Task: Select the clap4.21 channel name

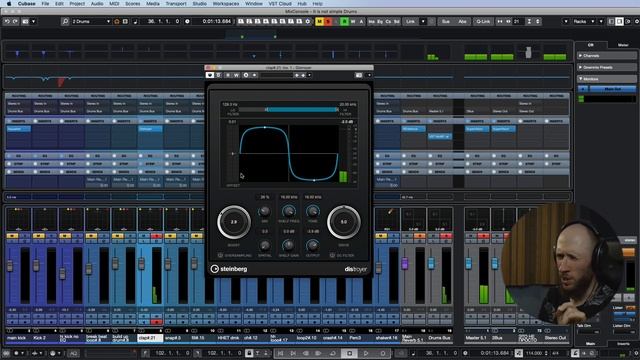Action: click(150, 338)
